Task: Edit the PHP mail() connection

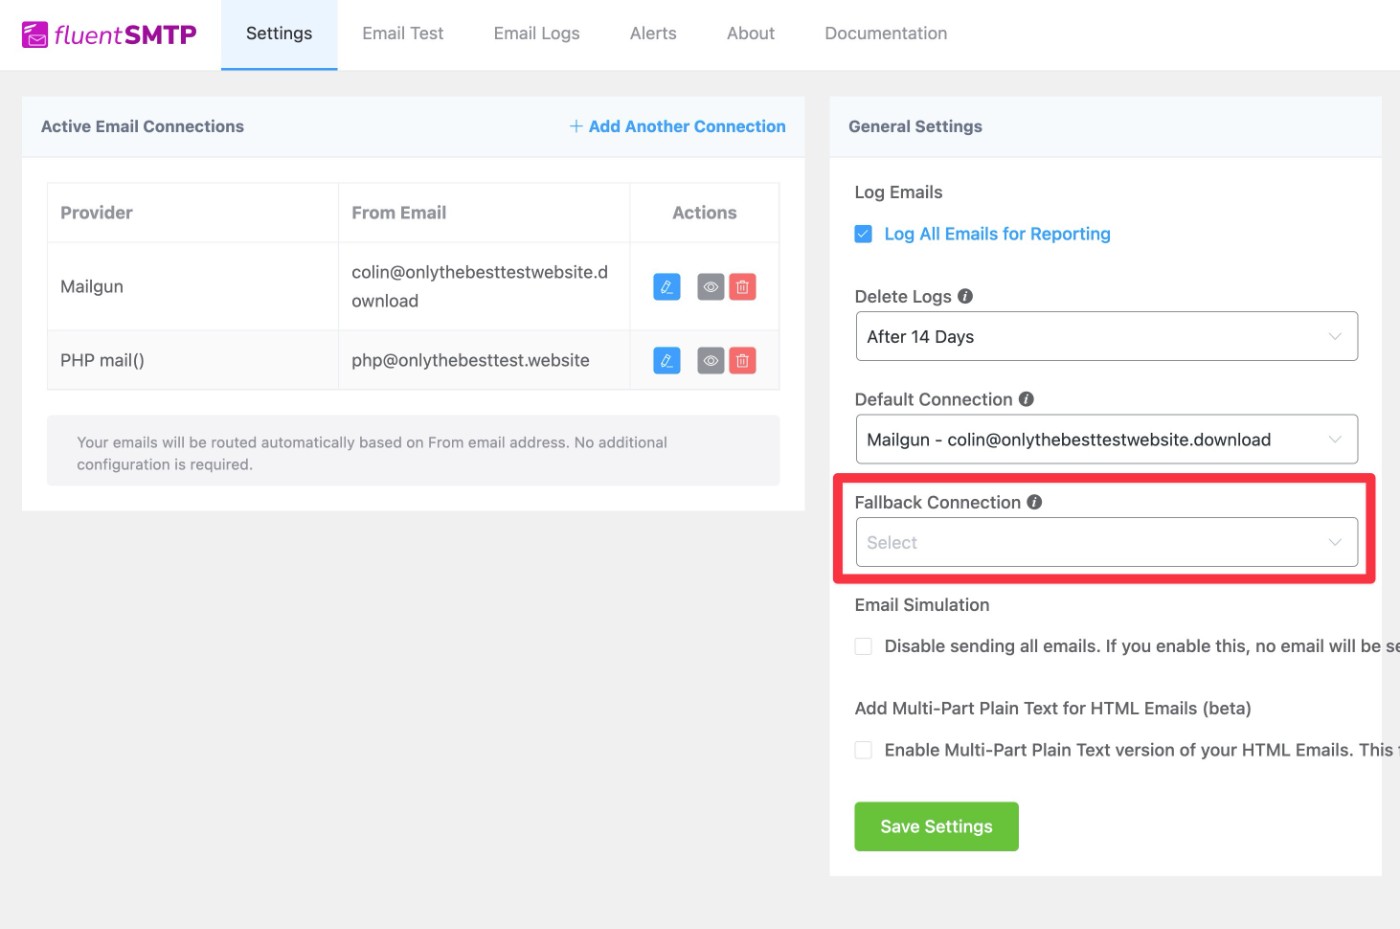Action: pos(667,360)
